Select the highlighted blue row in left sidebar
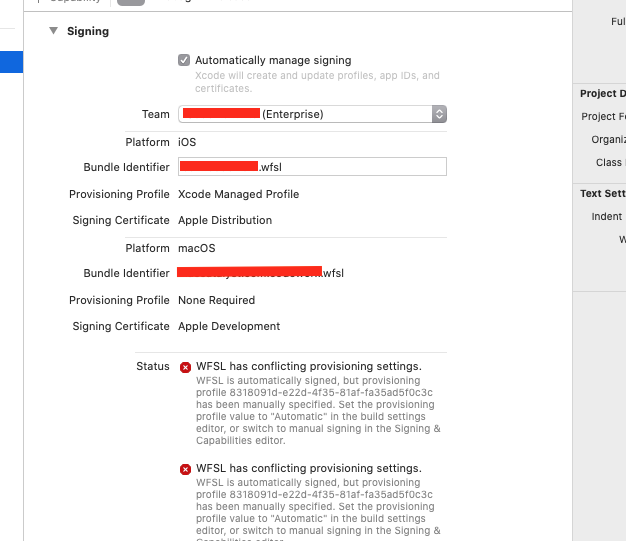Screen dimensions: 626x541 [12, 62]
